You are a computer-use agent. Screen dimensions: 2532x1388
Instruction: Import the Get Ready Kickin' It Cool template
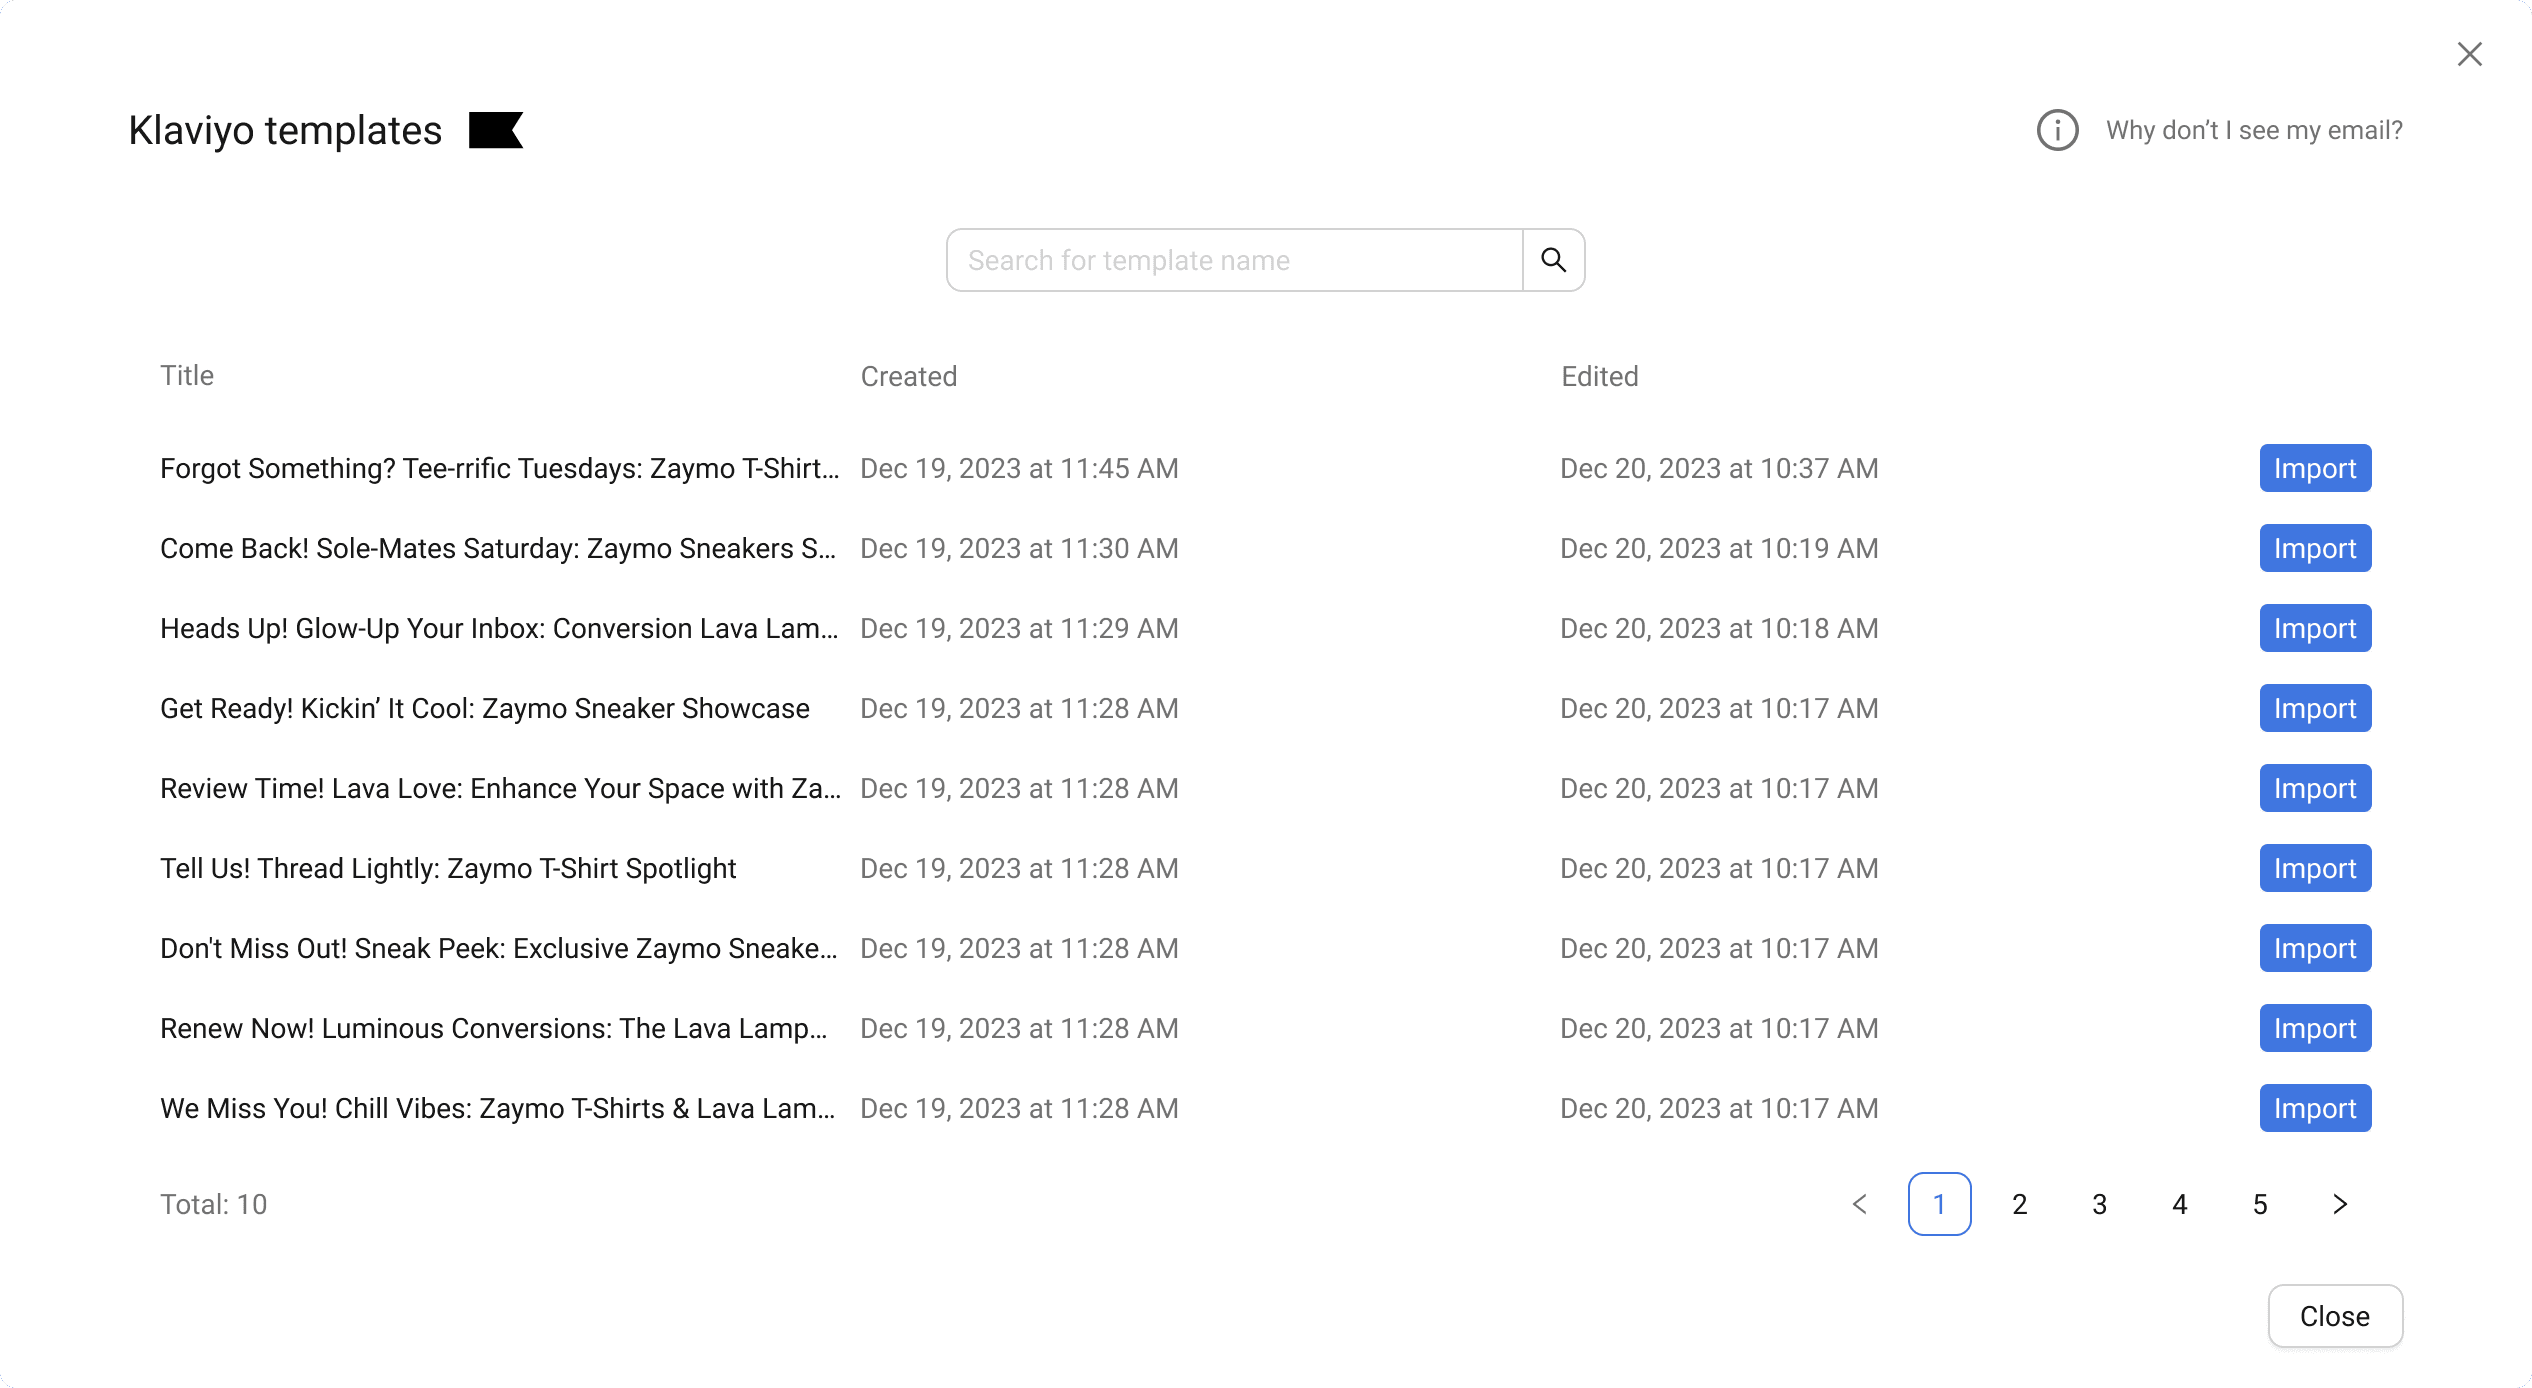point(2314,708)
